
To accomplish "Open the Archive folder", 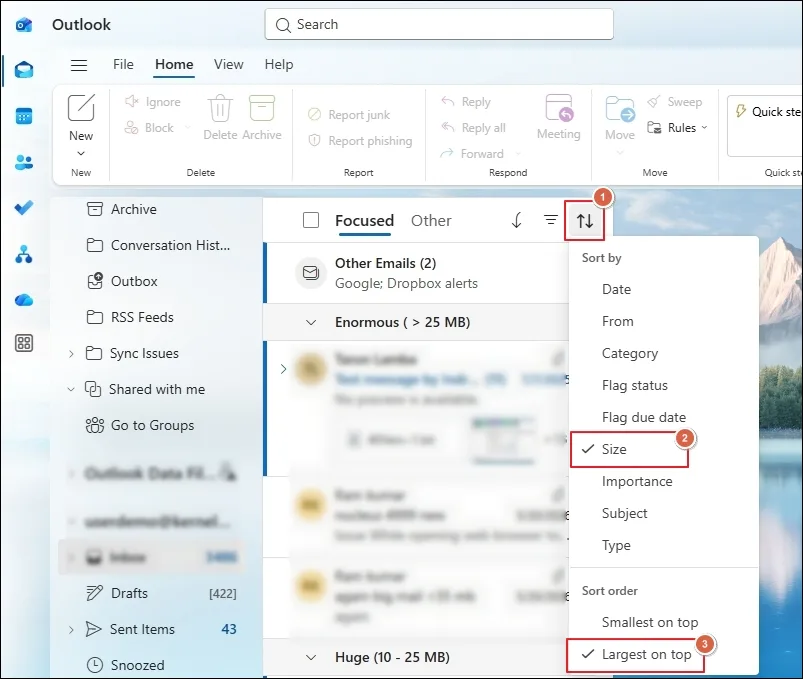I will coord(121,209).
